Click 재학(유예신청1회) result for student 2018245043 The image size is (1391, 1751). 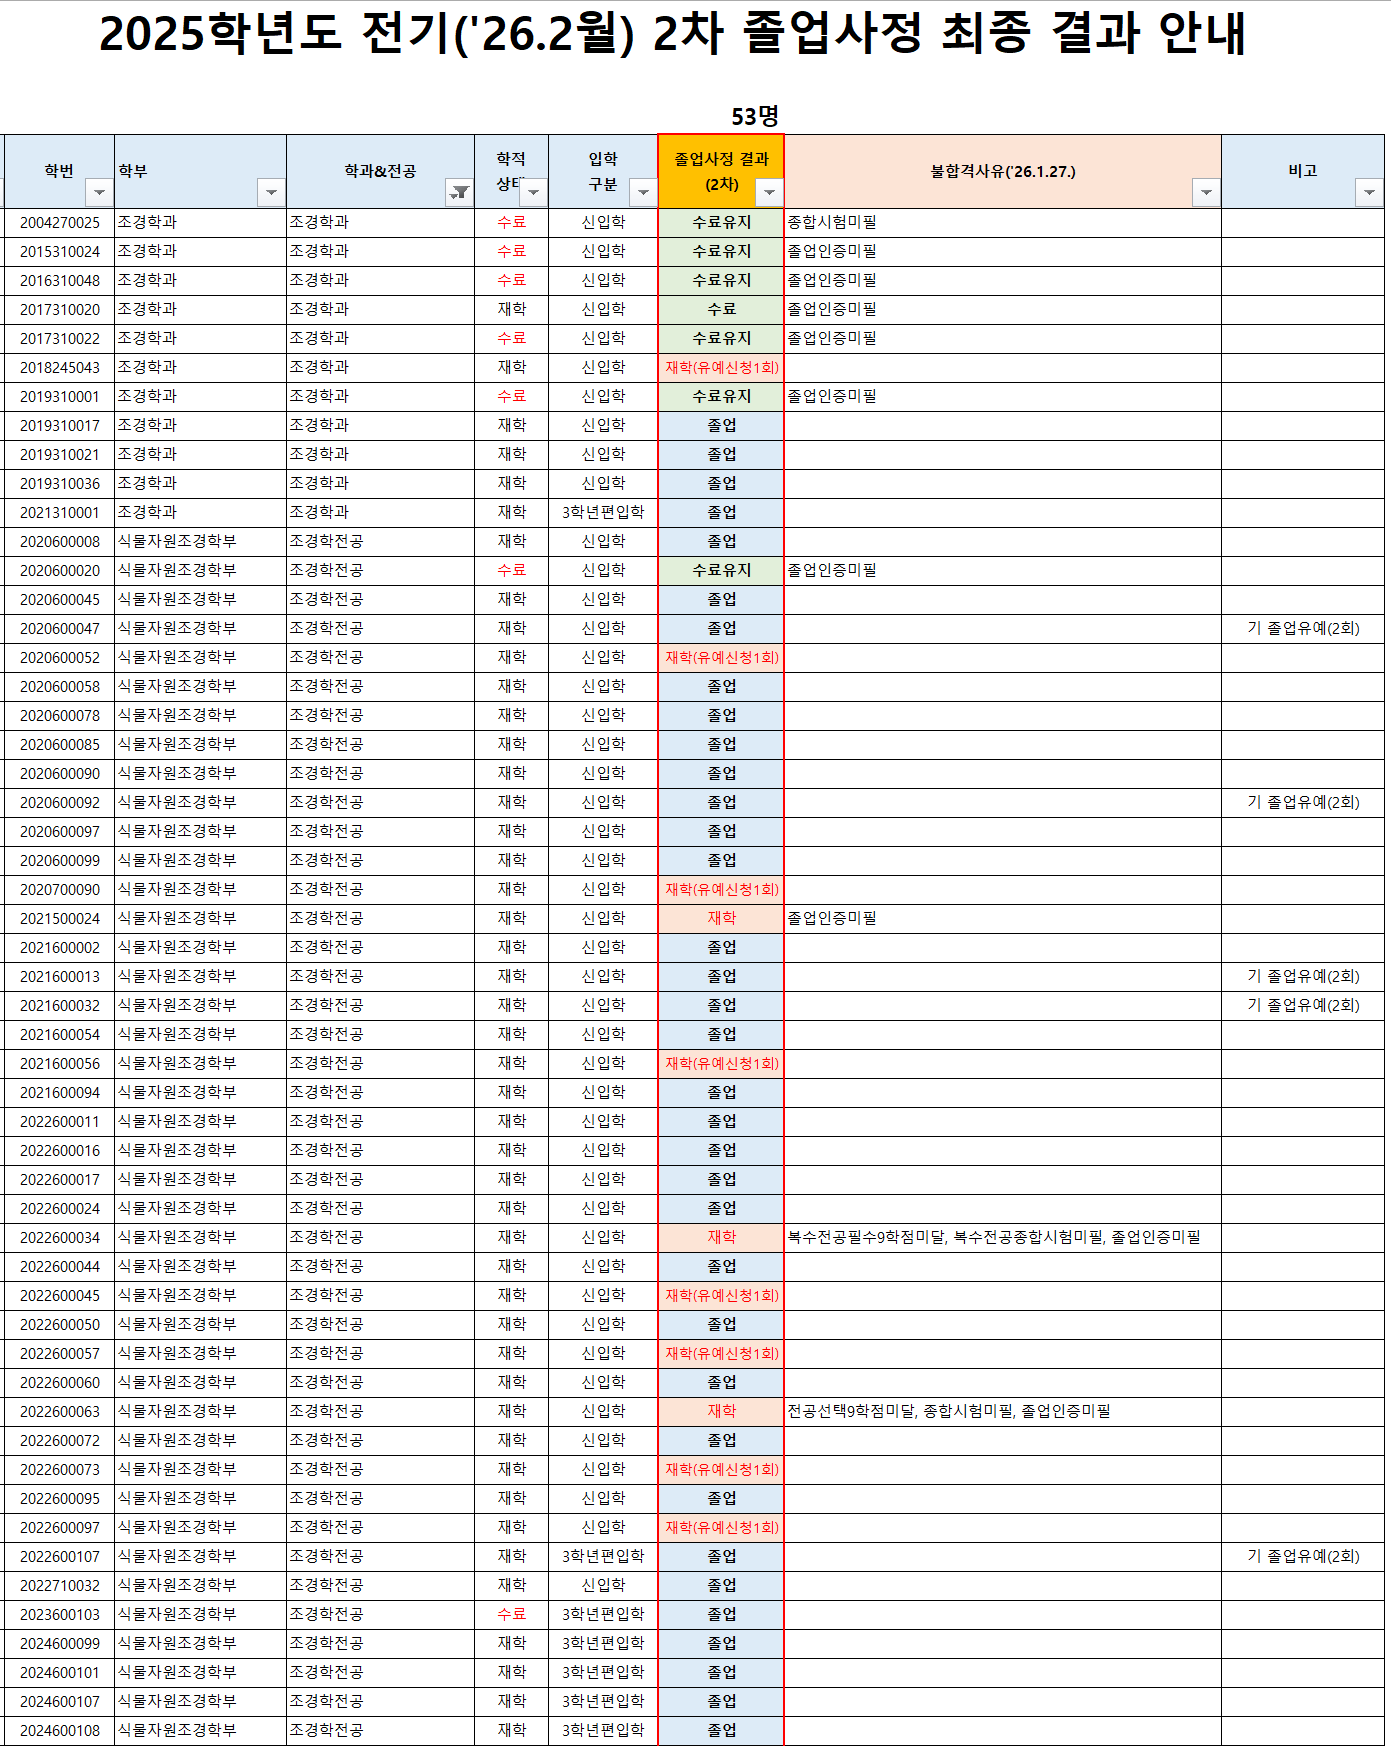coord(721,368)
